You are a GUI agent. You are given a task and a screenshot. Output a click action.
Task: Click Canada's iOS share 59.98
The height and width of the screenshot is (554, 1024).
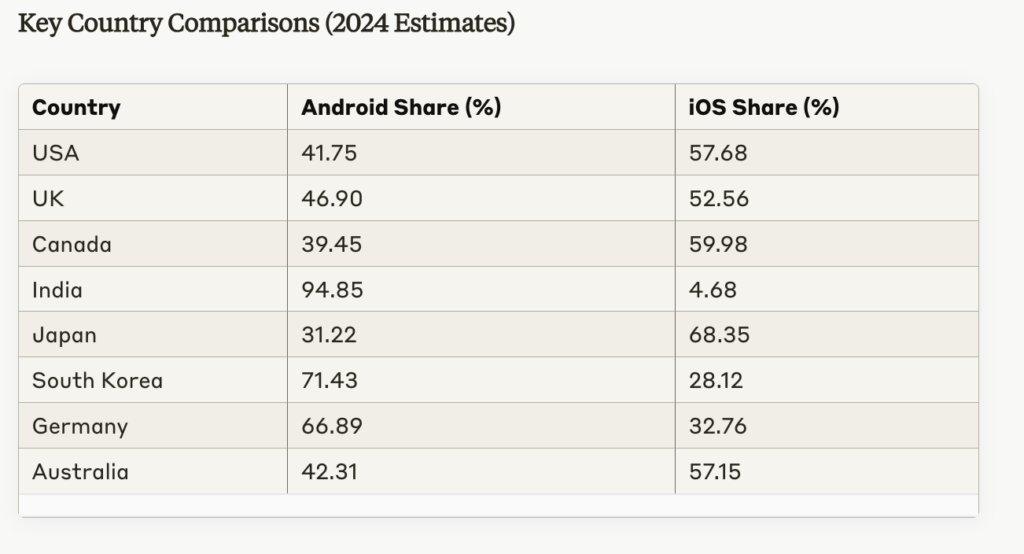[x=719, y=245]
